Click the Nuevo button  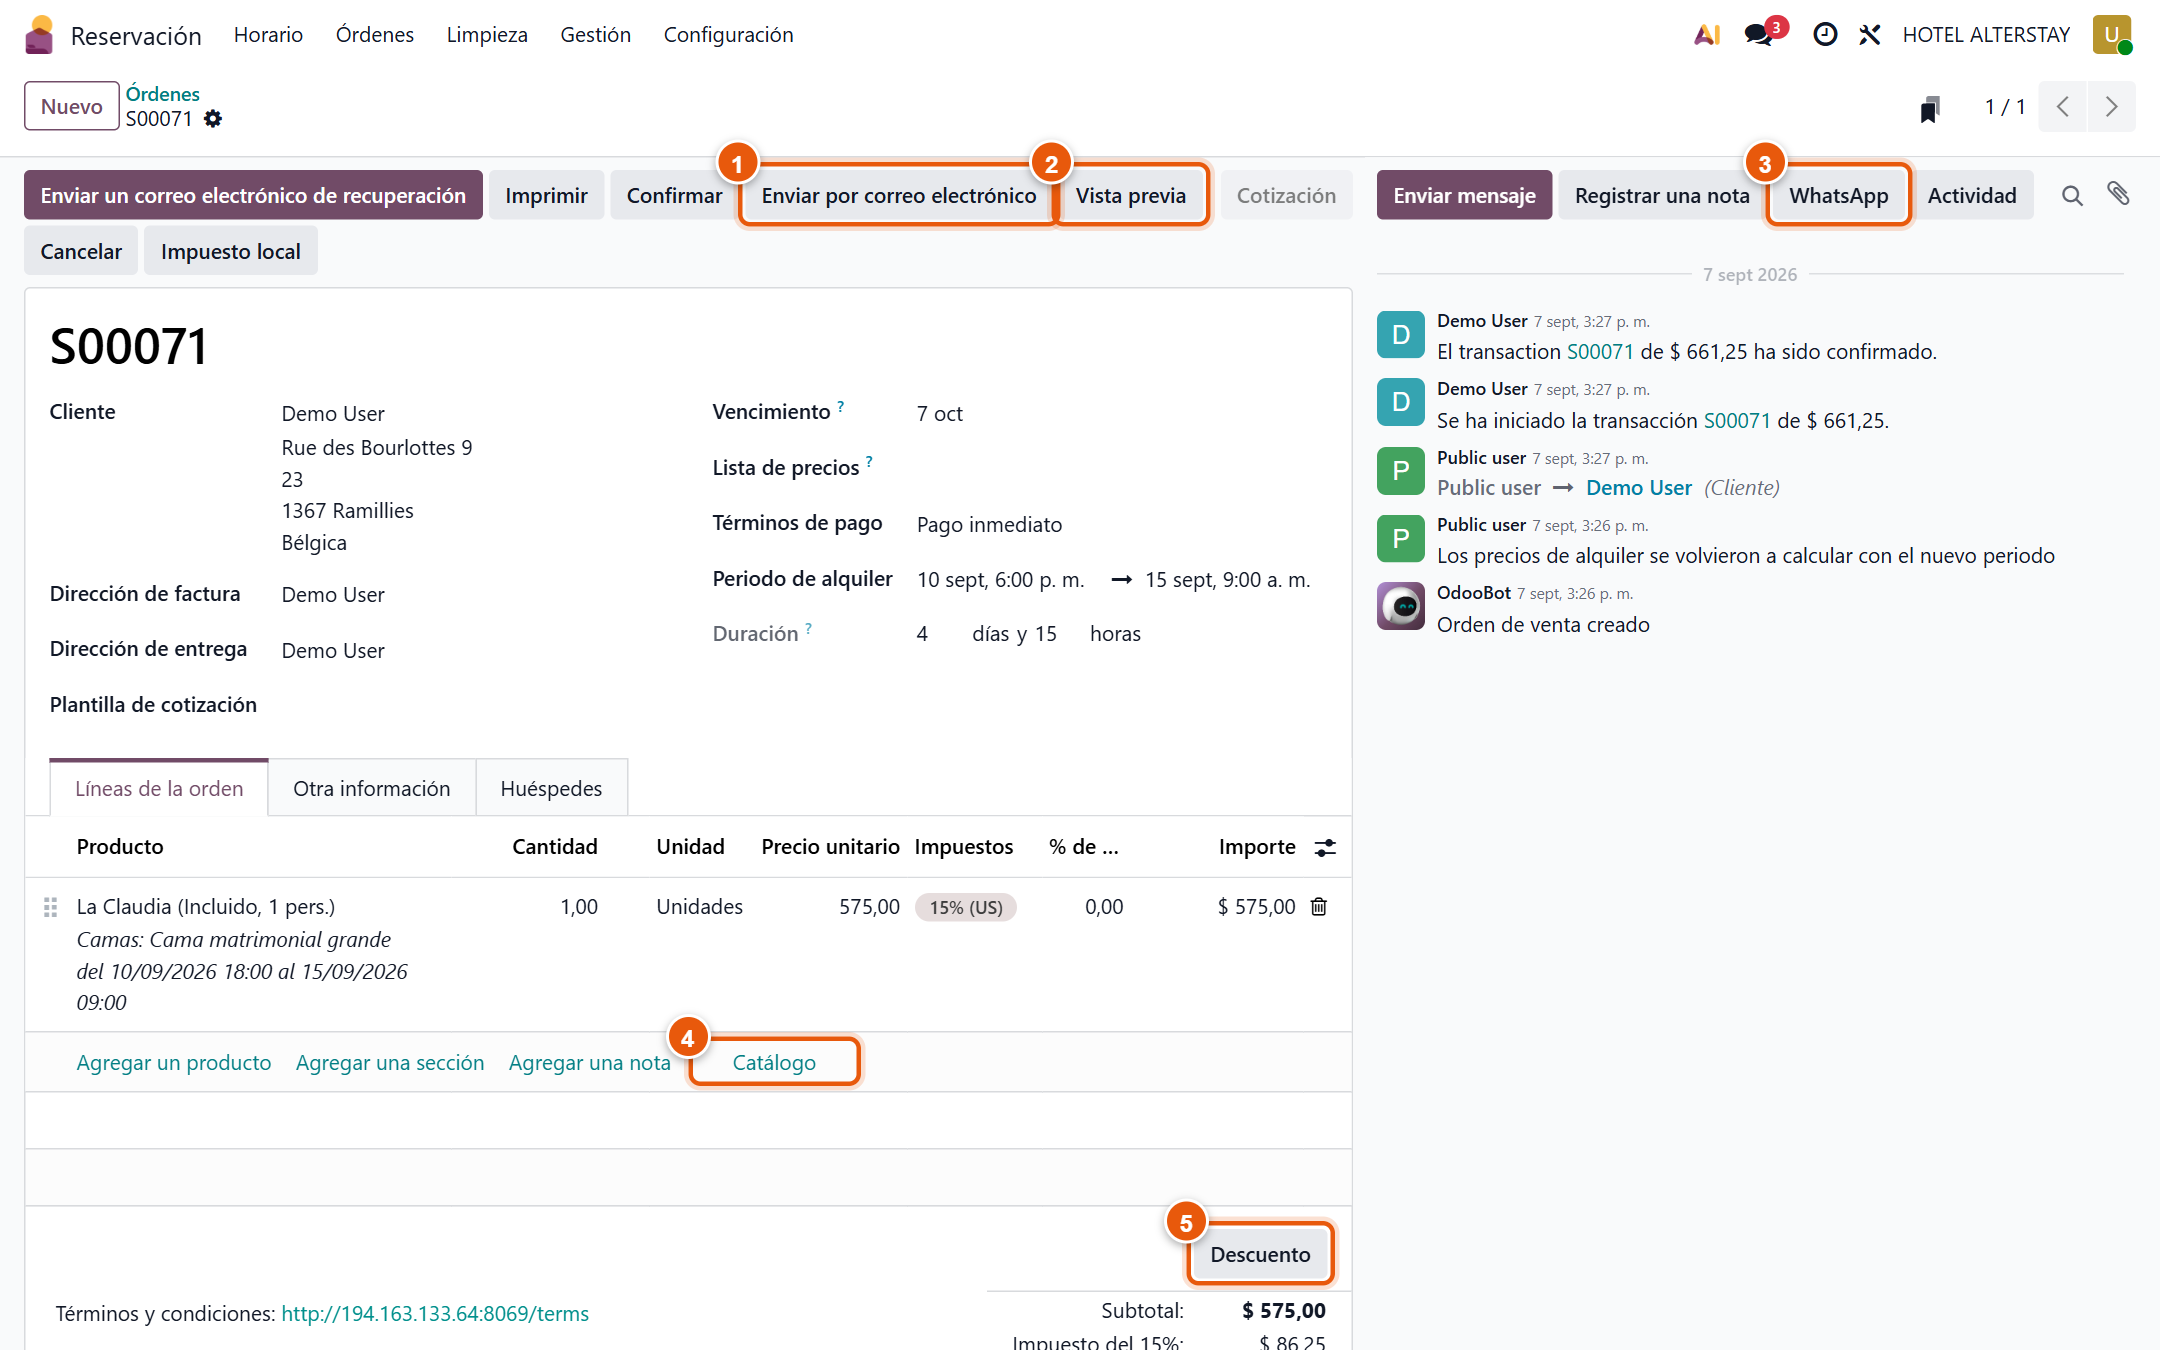[72, 106]
